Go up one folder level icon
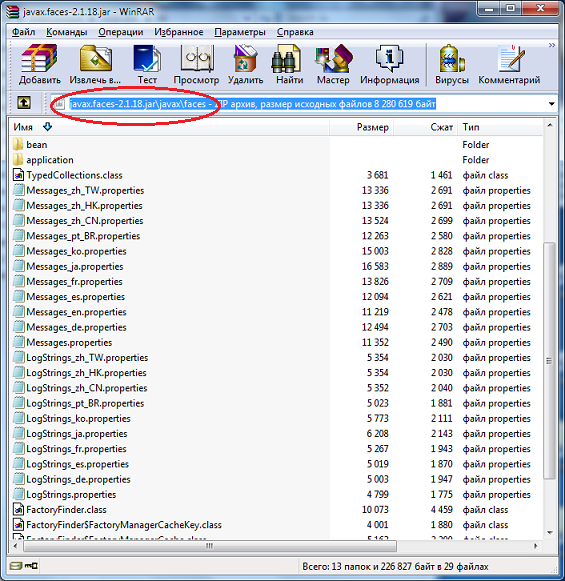This screenshot has width=565, height=581. (24, 103)
